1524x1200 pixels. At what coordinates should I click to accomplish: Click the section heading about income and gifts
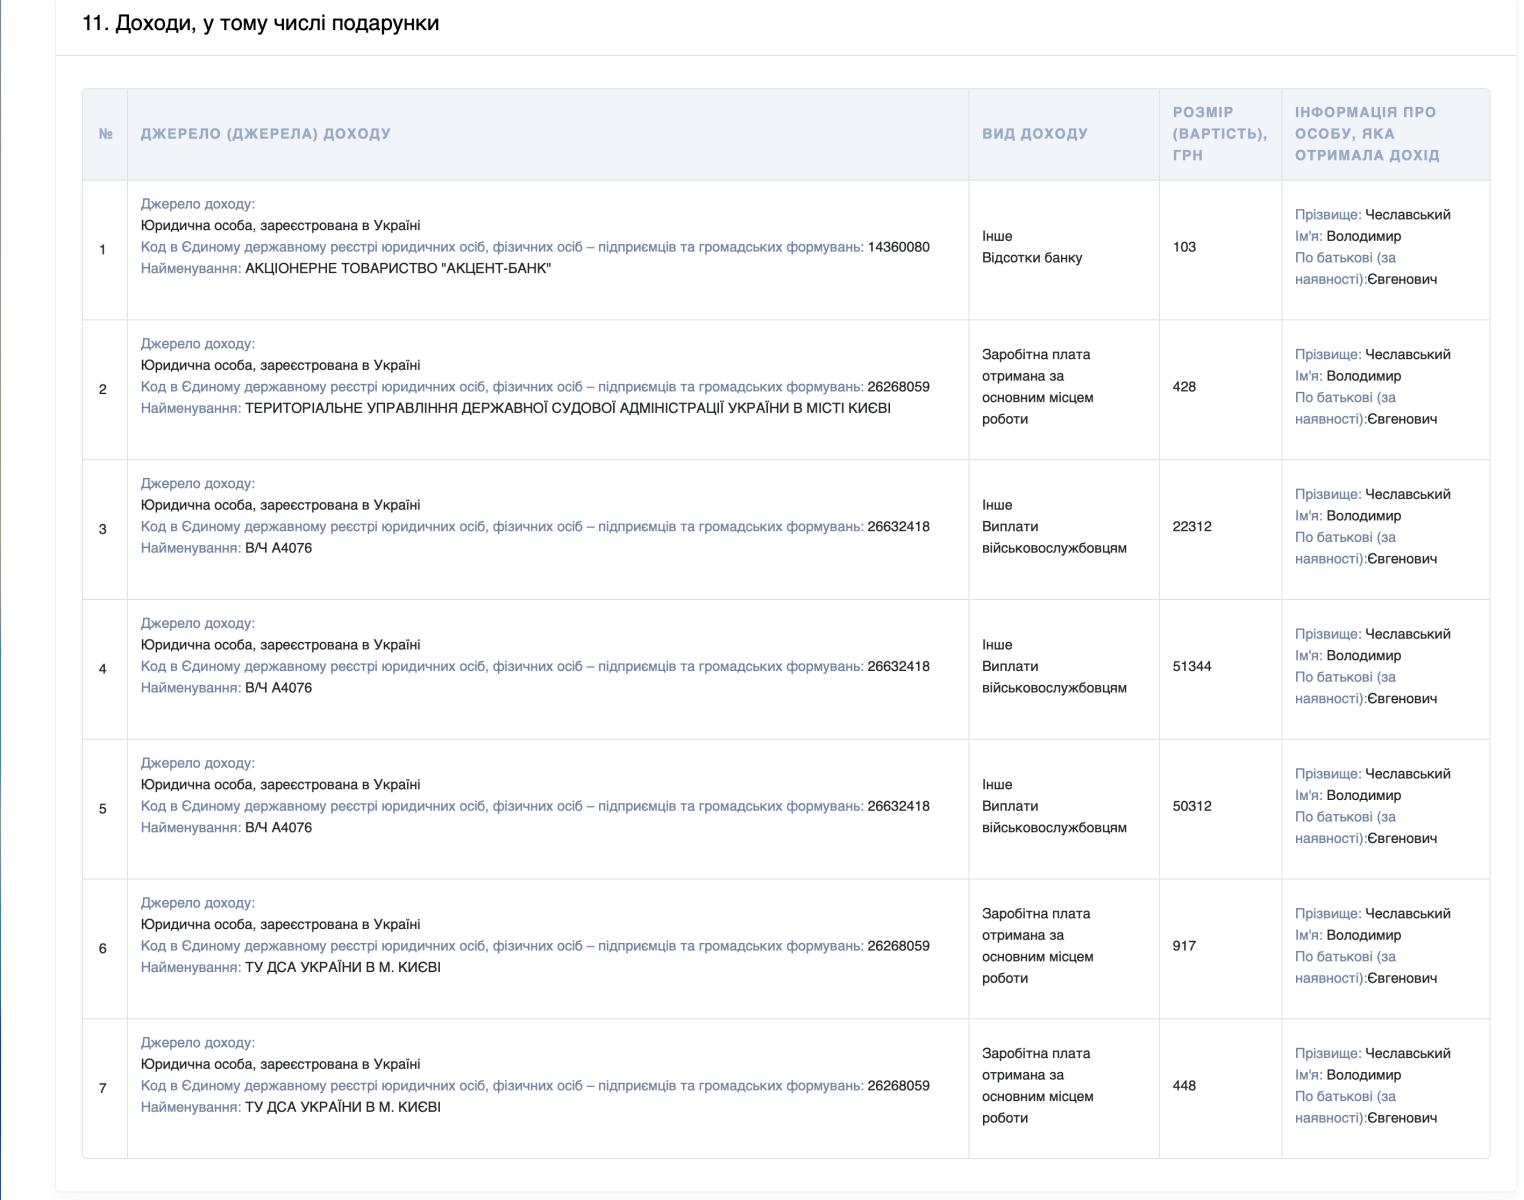(261, 23)
